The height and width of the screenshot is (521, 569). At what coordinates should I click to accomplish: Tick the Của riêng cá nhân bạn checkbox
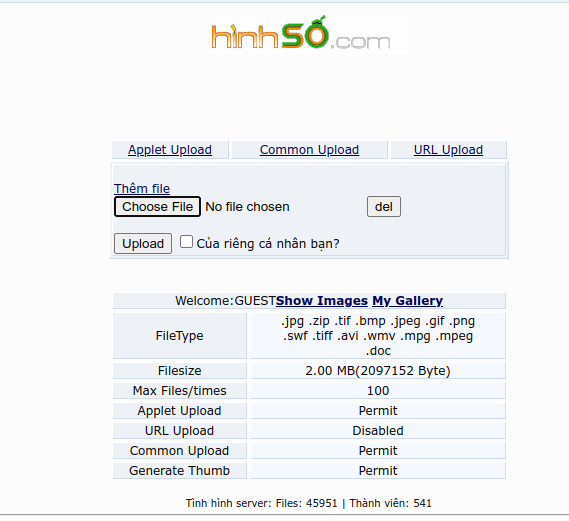coord(186,242)
